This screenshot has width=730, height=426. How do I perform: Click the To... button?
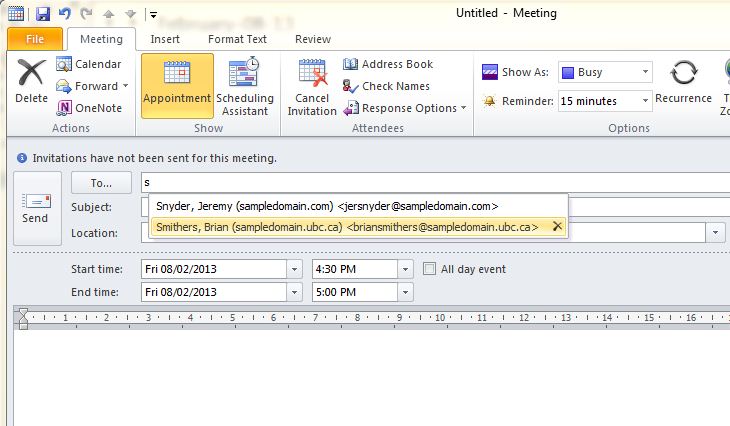tap(101, 183)
